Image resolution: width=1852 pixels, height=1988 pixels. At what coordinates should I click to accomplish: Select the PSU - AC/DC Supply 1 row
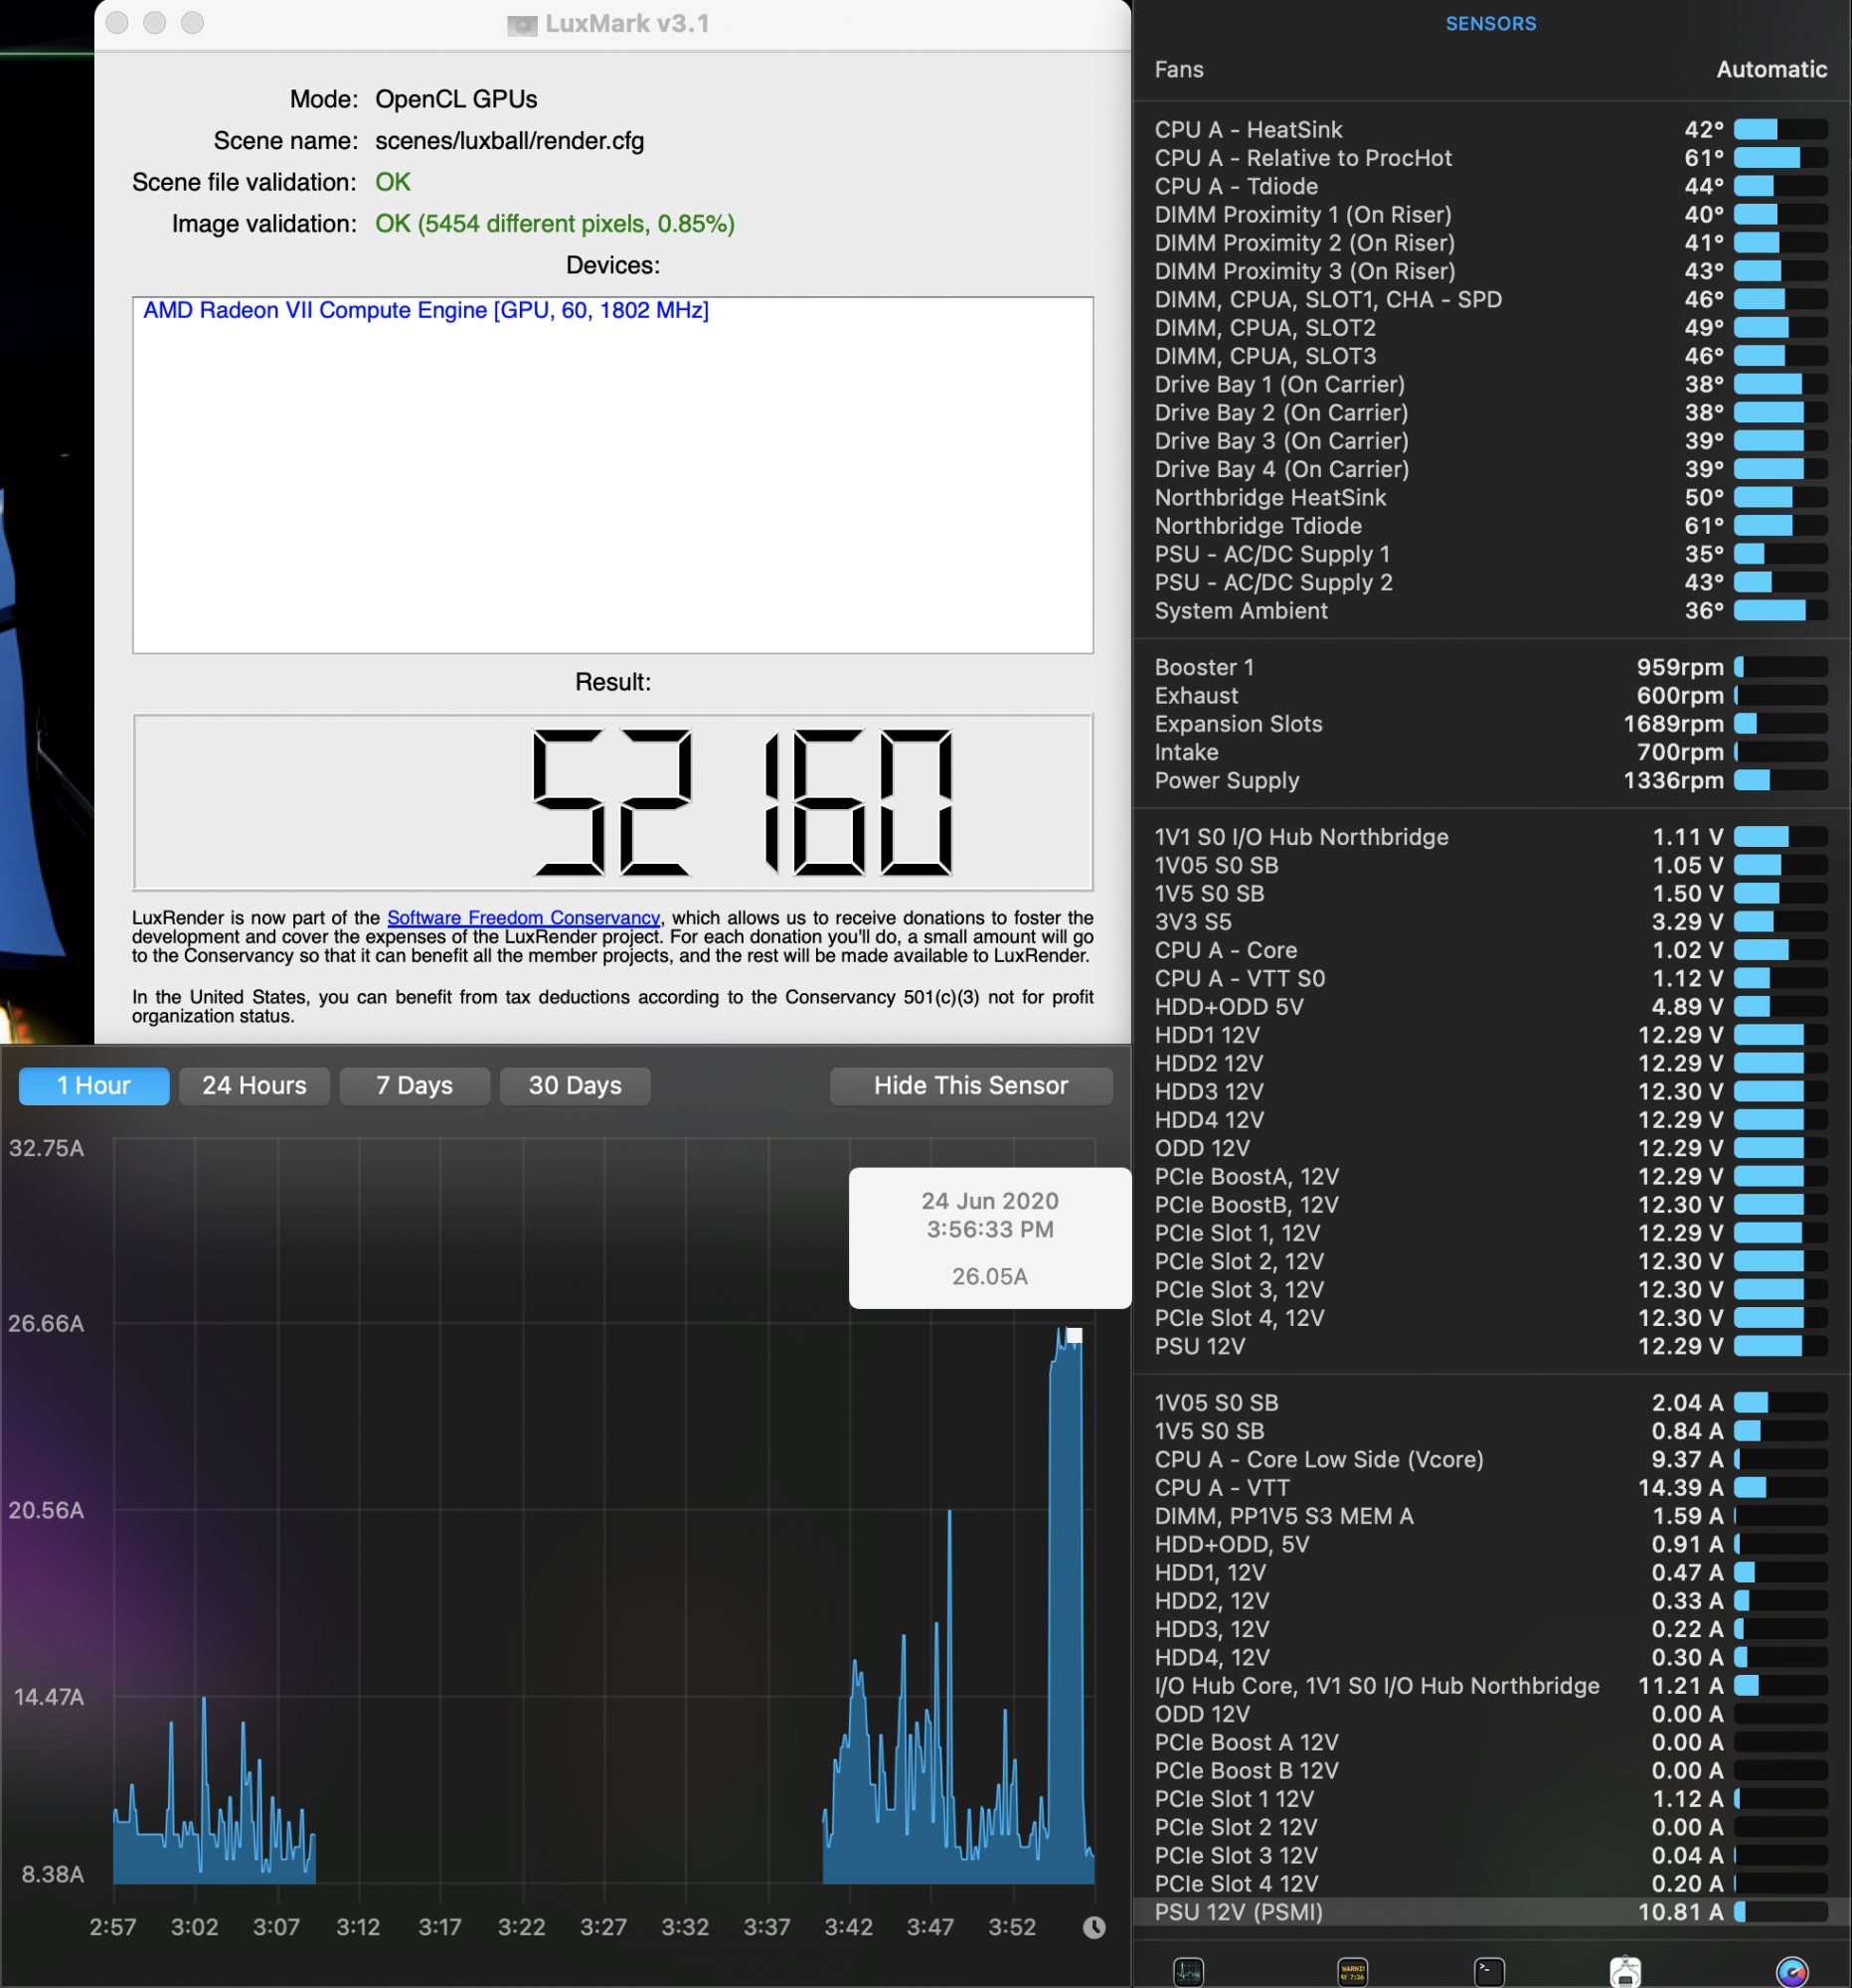[1491, 553]
